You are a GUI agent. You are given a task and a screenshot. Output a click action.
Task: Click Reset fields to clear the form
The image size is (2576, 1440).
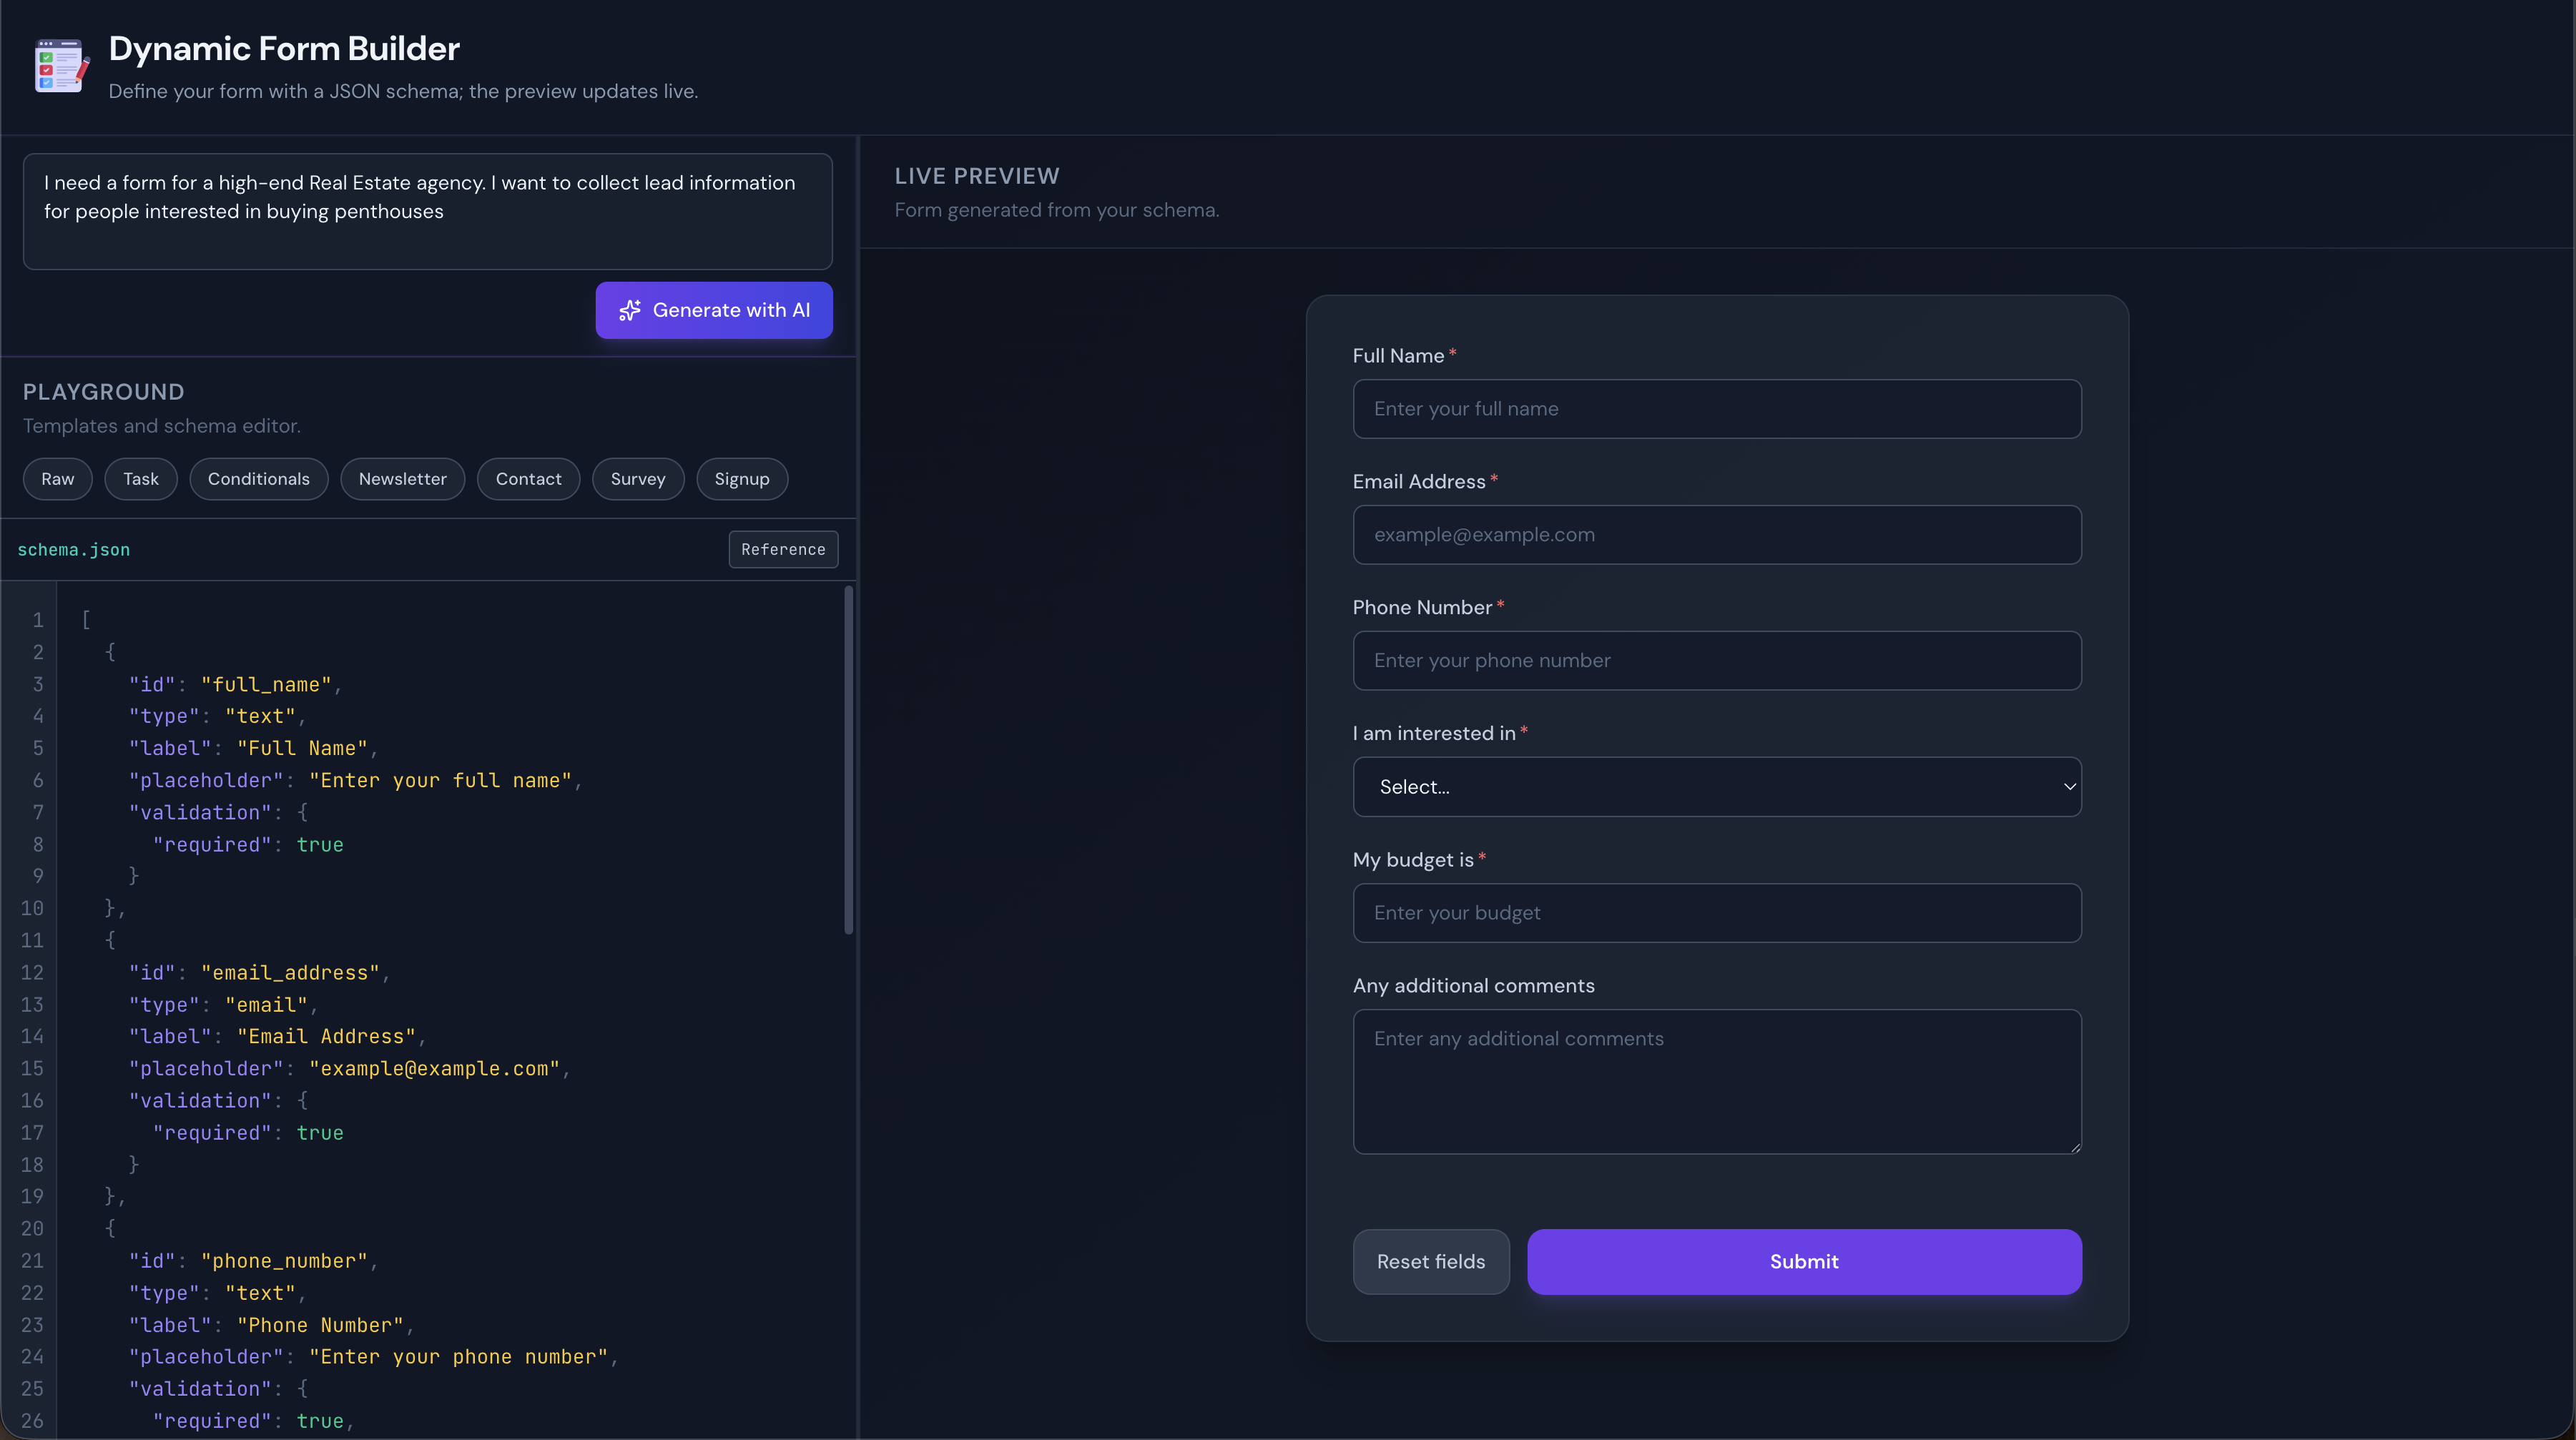point(1430,1261)
